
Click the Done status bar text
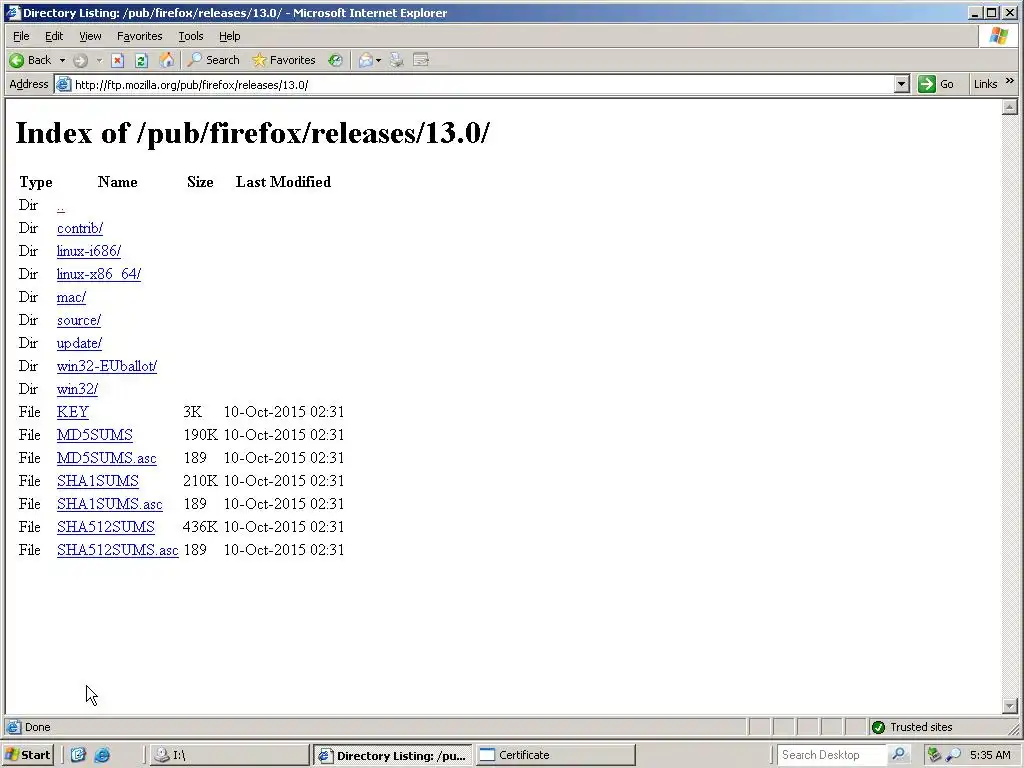pos(37,727)
